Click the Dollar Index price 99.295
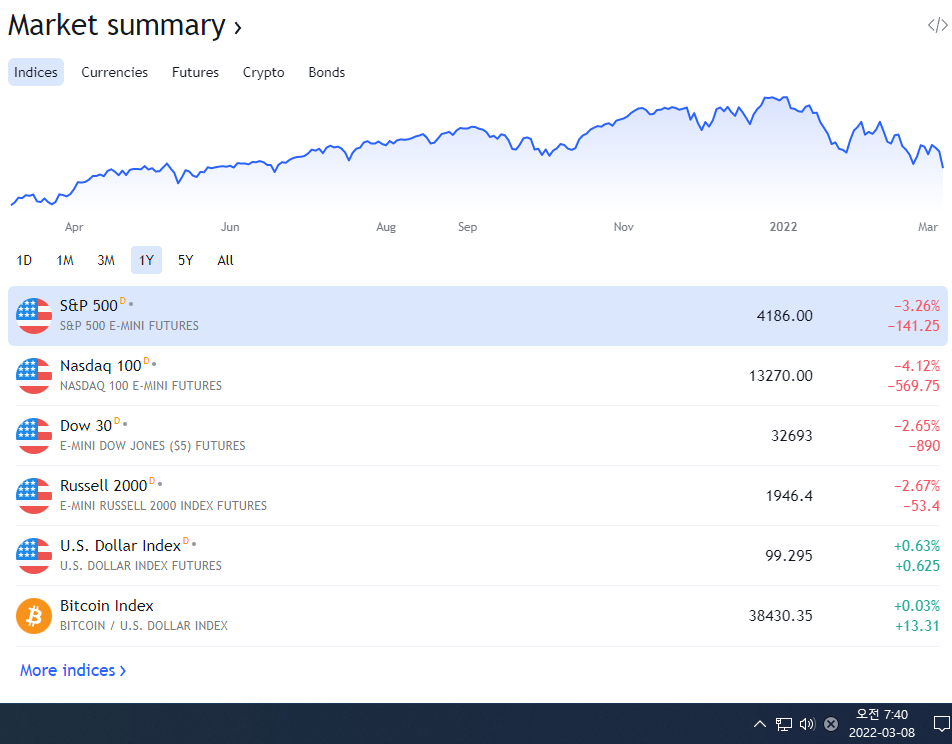 click(x=789, y=556)
